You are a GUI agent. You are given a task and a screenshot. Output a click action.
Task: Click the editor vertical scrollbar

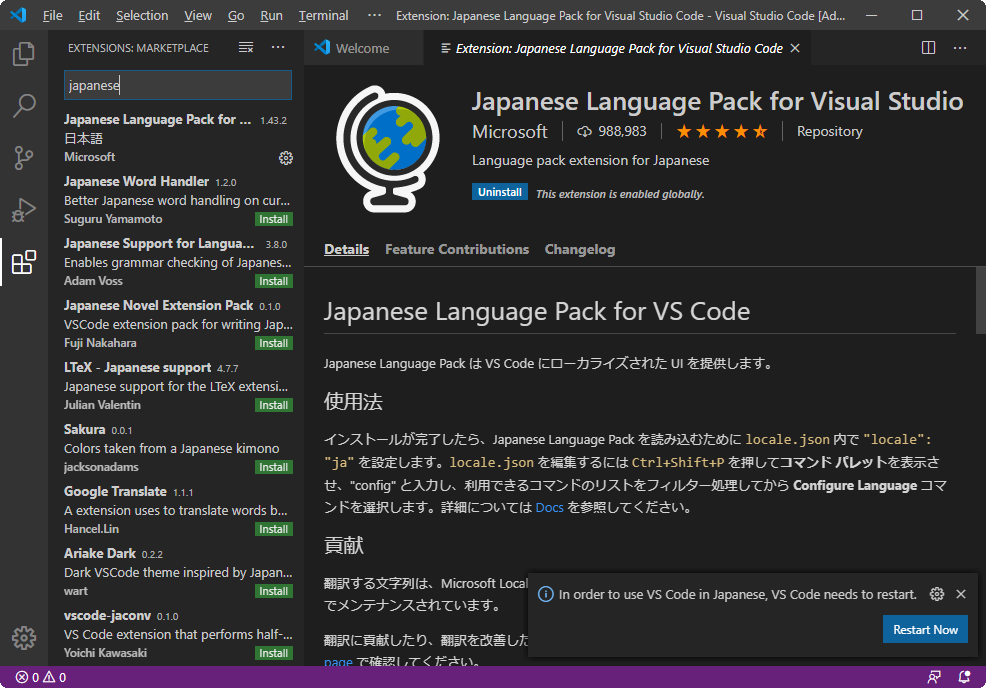click(x=980, y=300)
